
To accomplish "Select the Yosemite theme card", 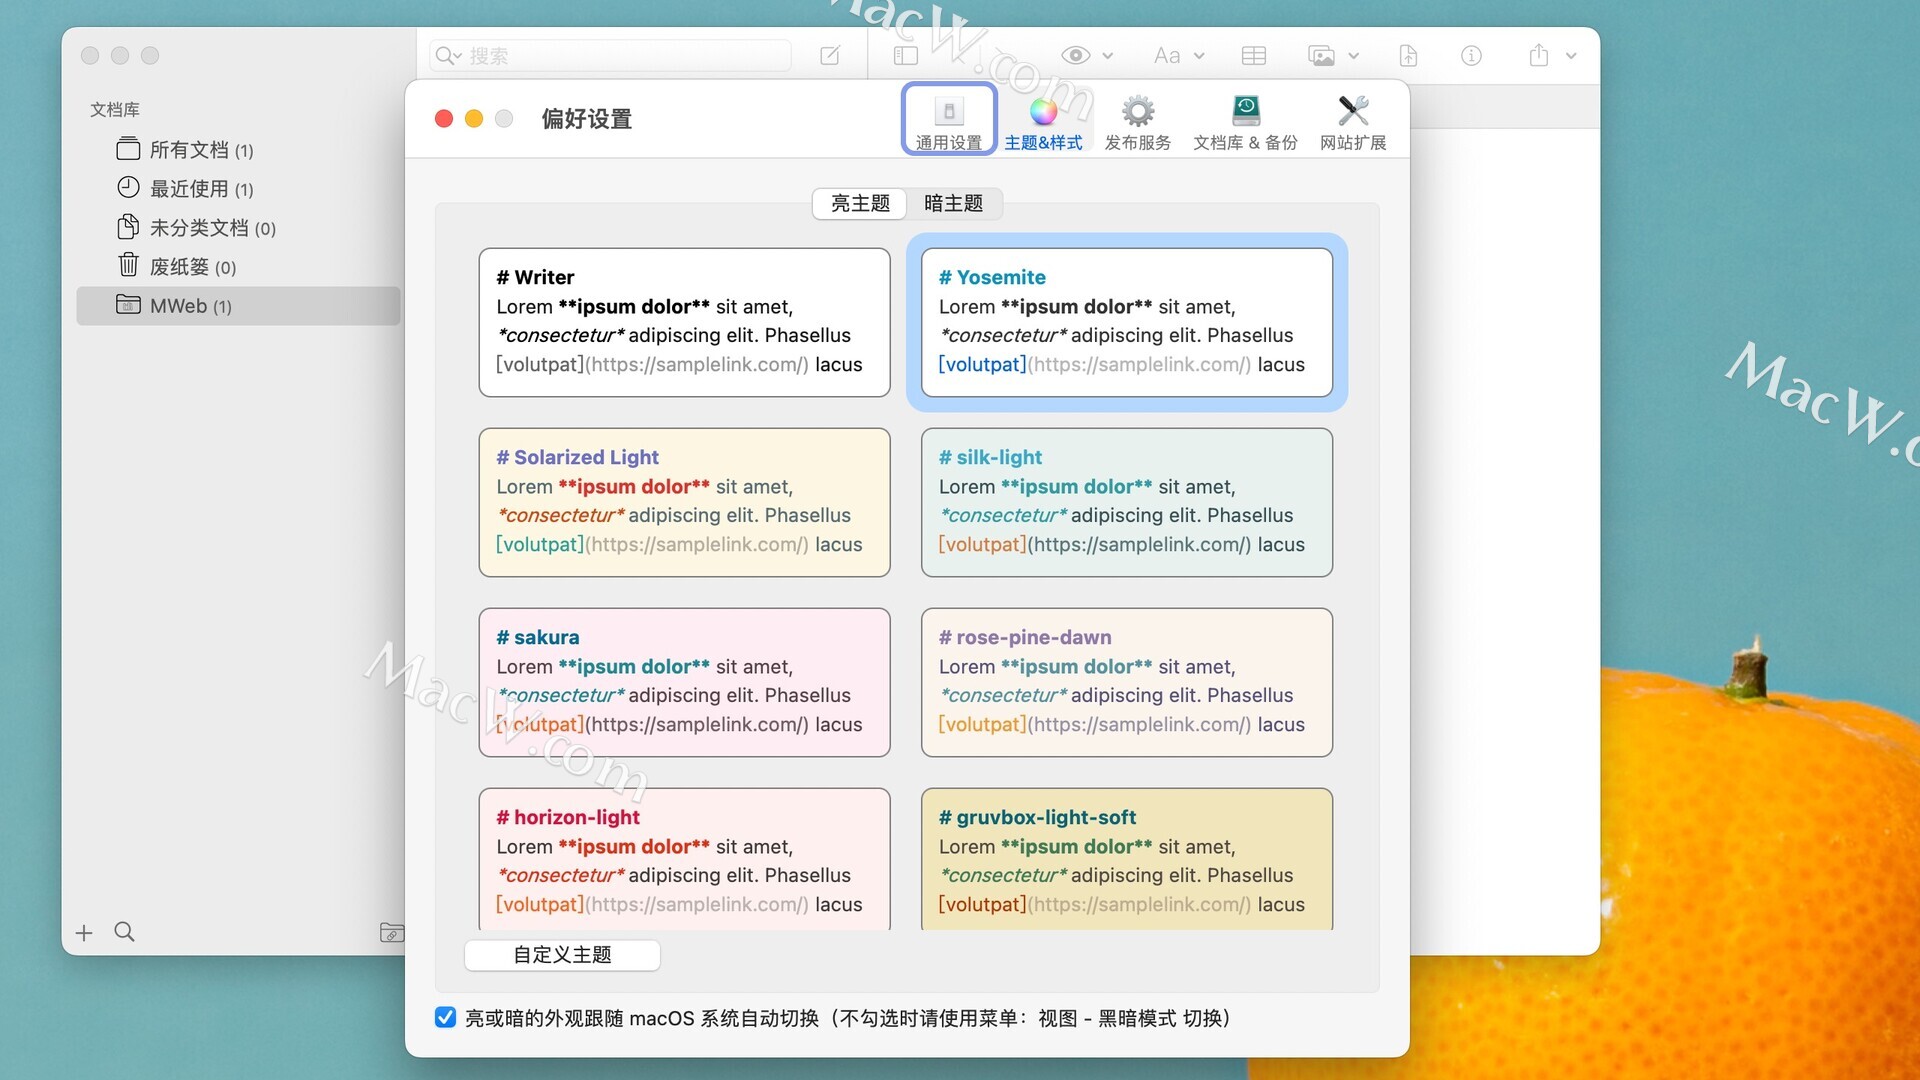I will tap(1126, 322).
